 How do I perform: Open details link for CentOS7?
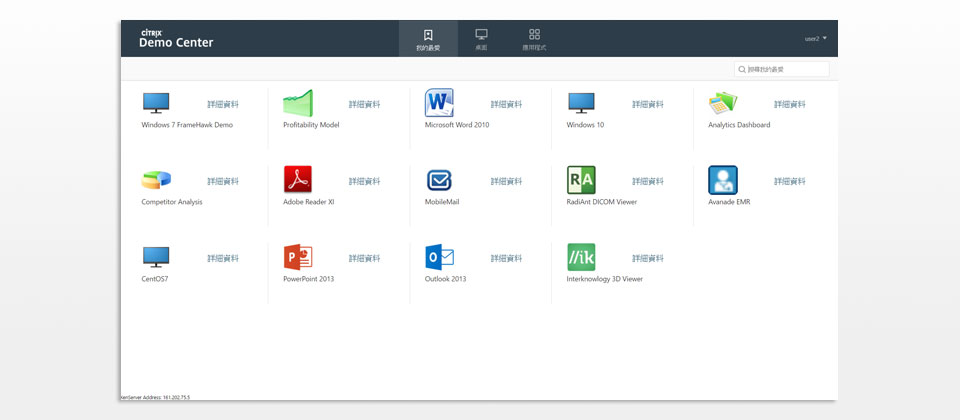pos(223,258)
